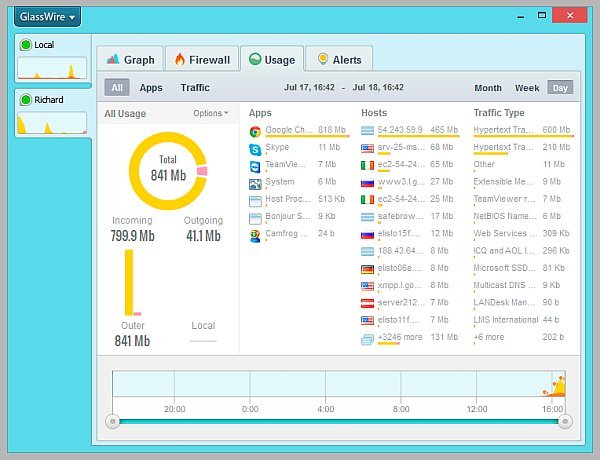Select ICQ and AOL traffic type
Screen dimensions: 600x460
click(x=523, y=251)
